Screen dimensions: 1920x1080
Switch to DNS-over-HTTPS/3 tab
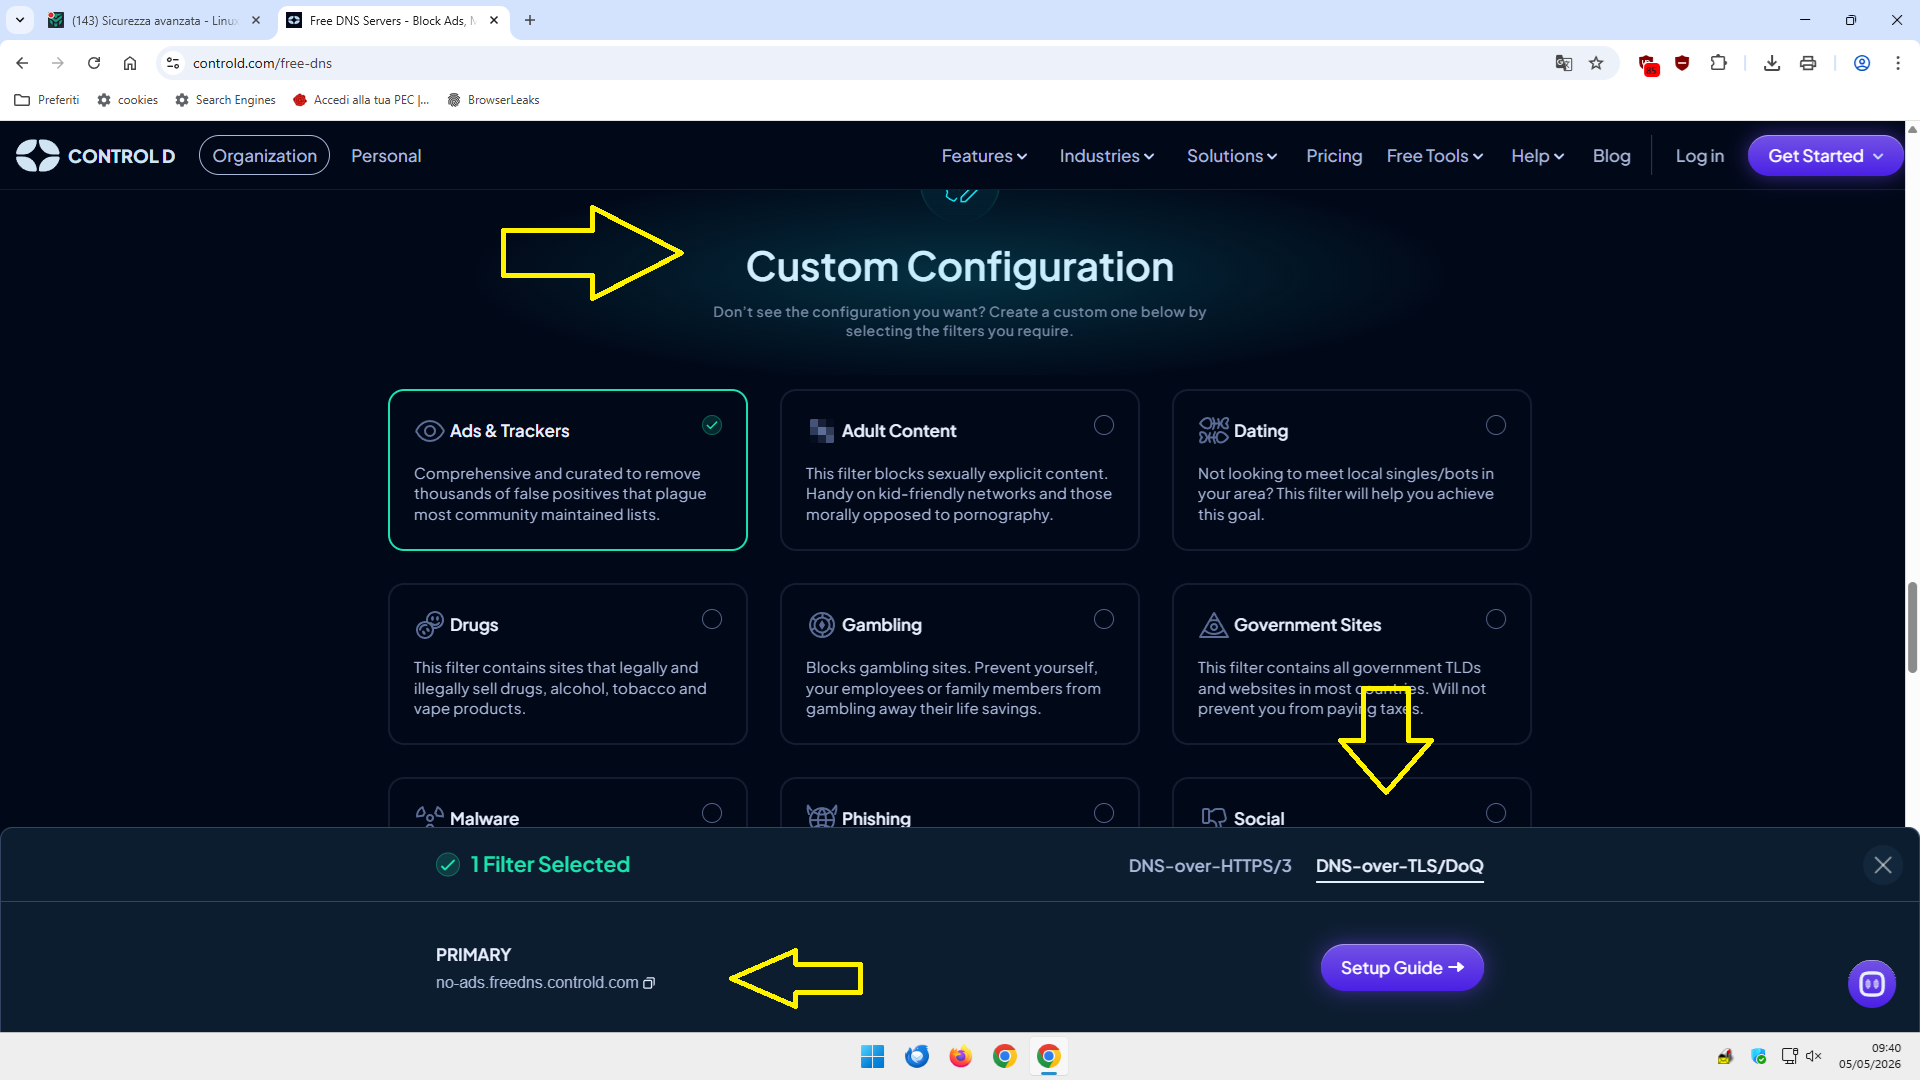1210,866
